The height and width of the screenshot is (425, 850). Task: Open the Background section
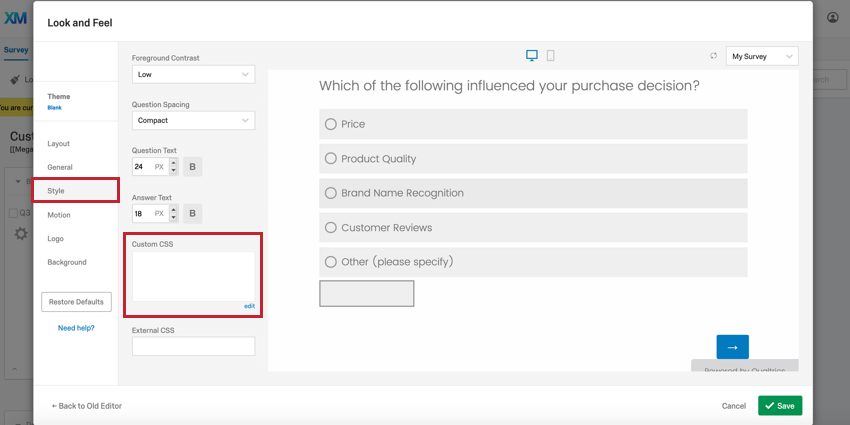pos(67,262)
